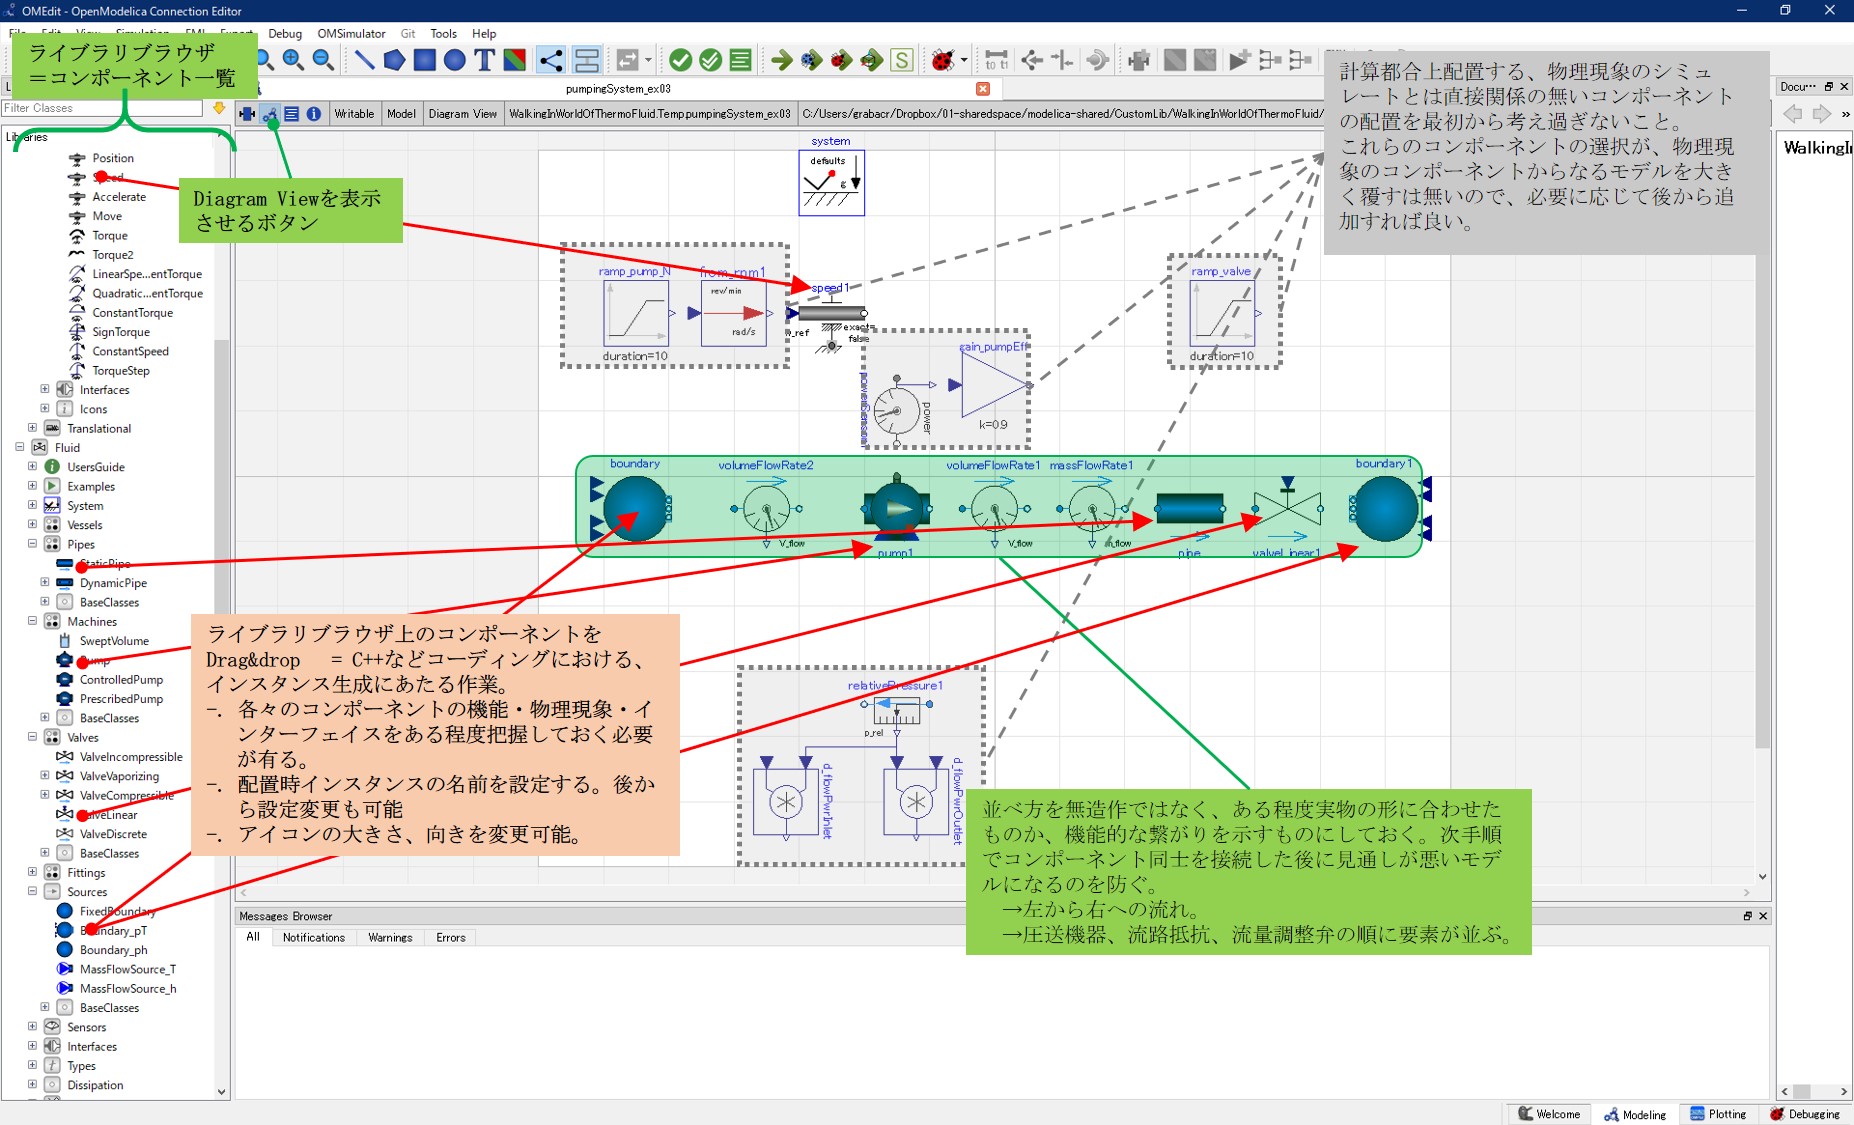The image size is (1854, 1125).
Task: Switch to Text View button
Action: click(292, 114)
